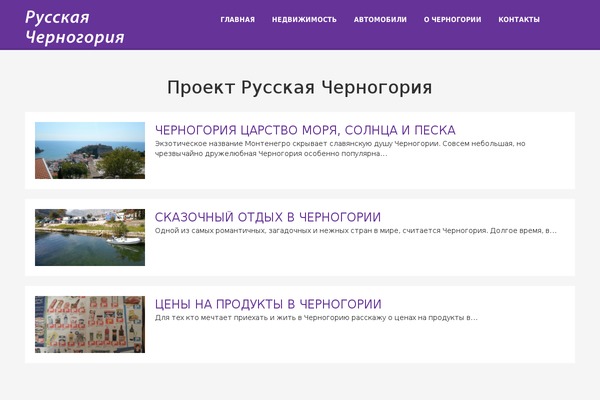Open the О ЧЕРНОГОРИИ menu page
600x400 pixels.
[x=452, y=20]
